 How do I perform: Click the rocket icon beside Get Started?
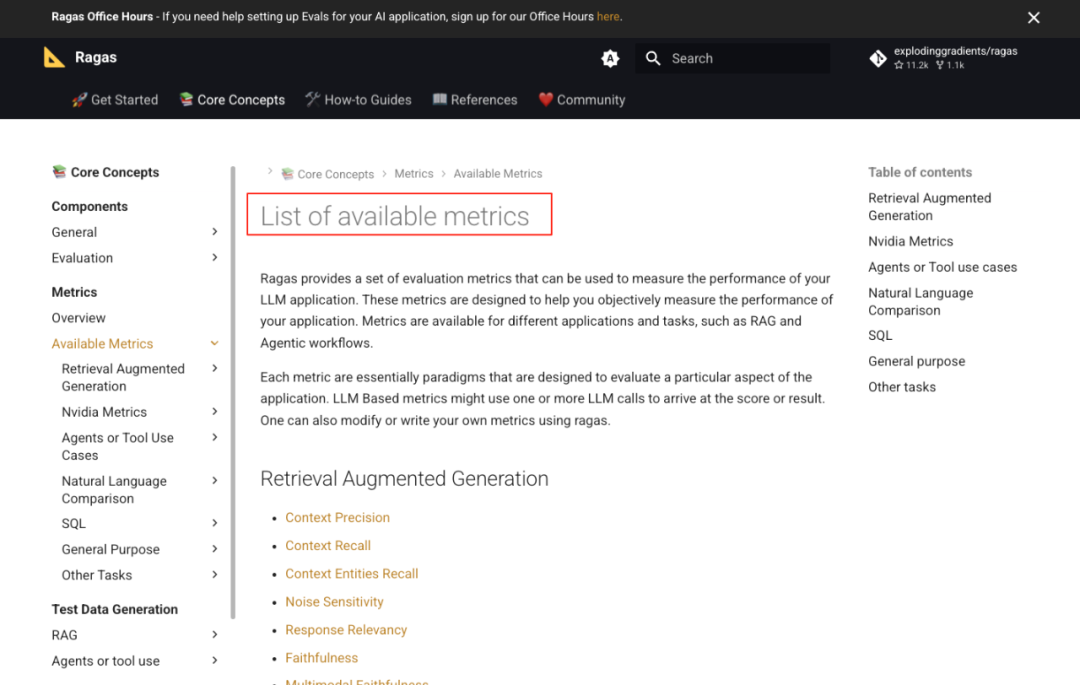[79, 99]
